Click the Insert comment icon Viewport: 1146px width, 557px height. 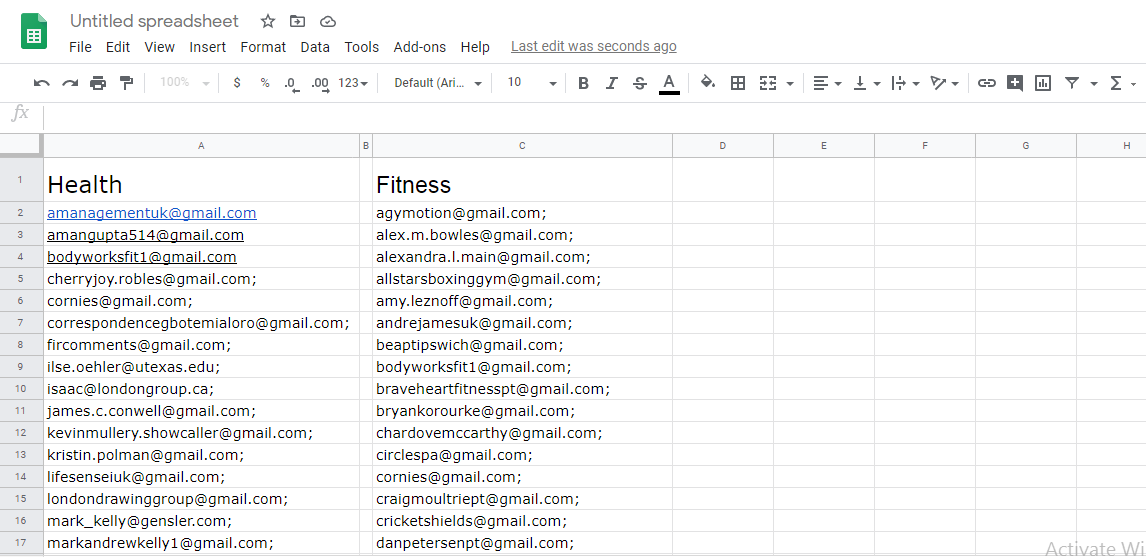(1015, 83)
